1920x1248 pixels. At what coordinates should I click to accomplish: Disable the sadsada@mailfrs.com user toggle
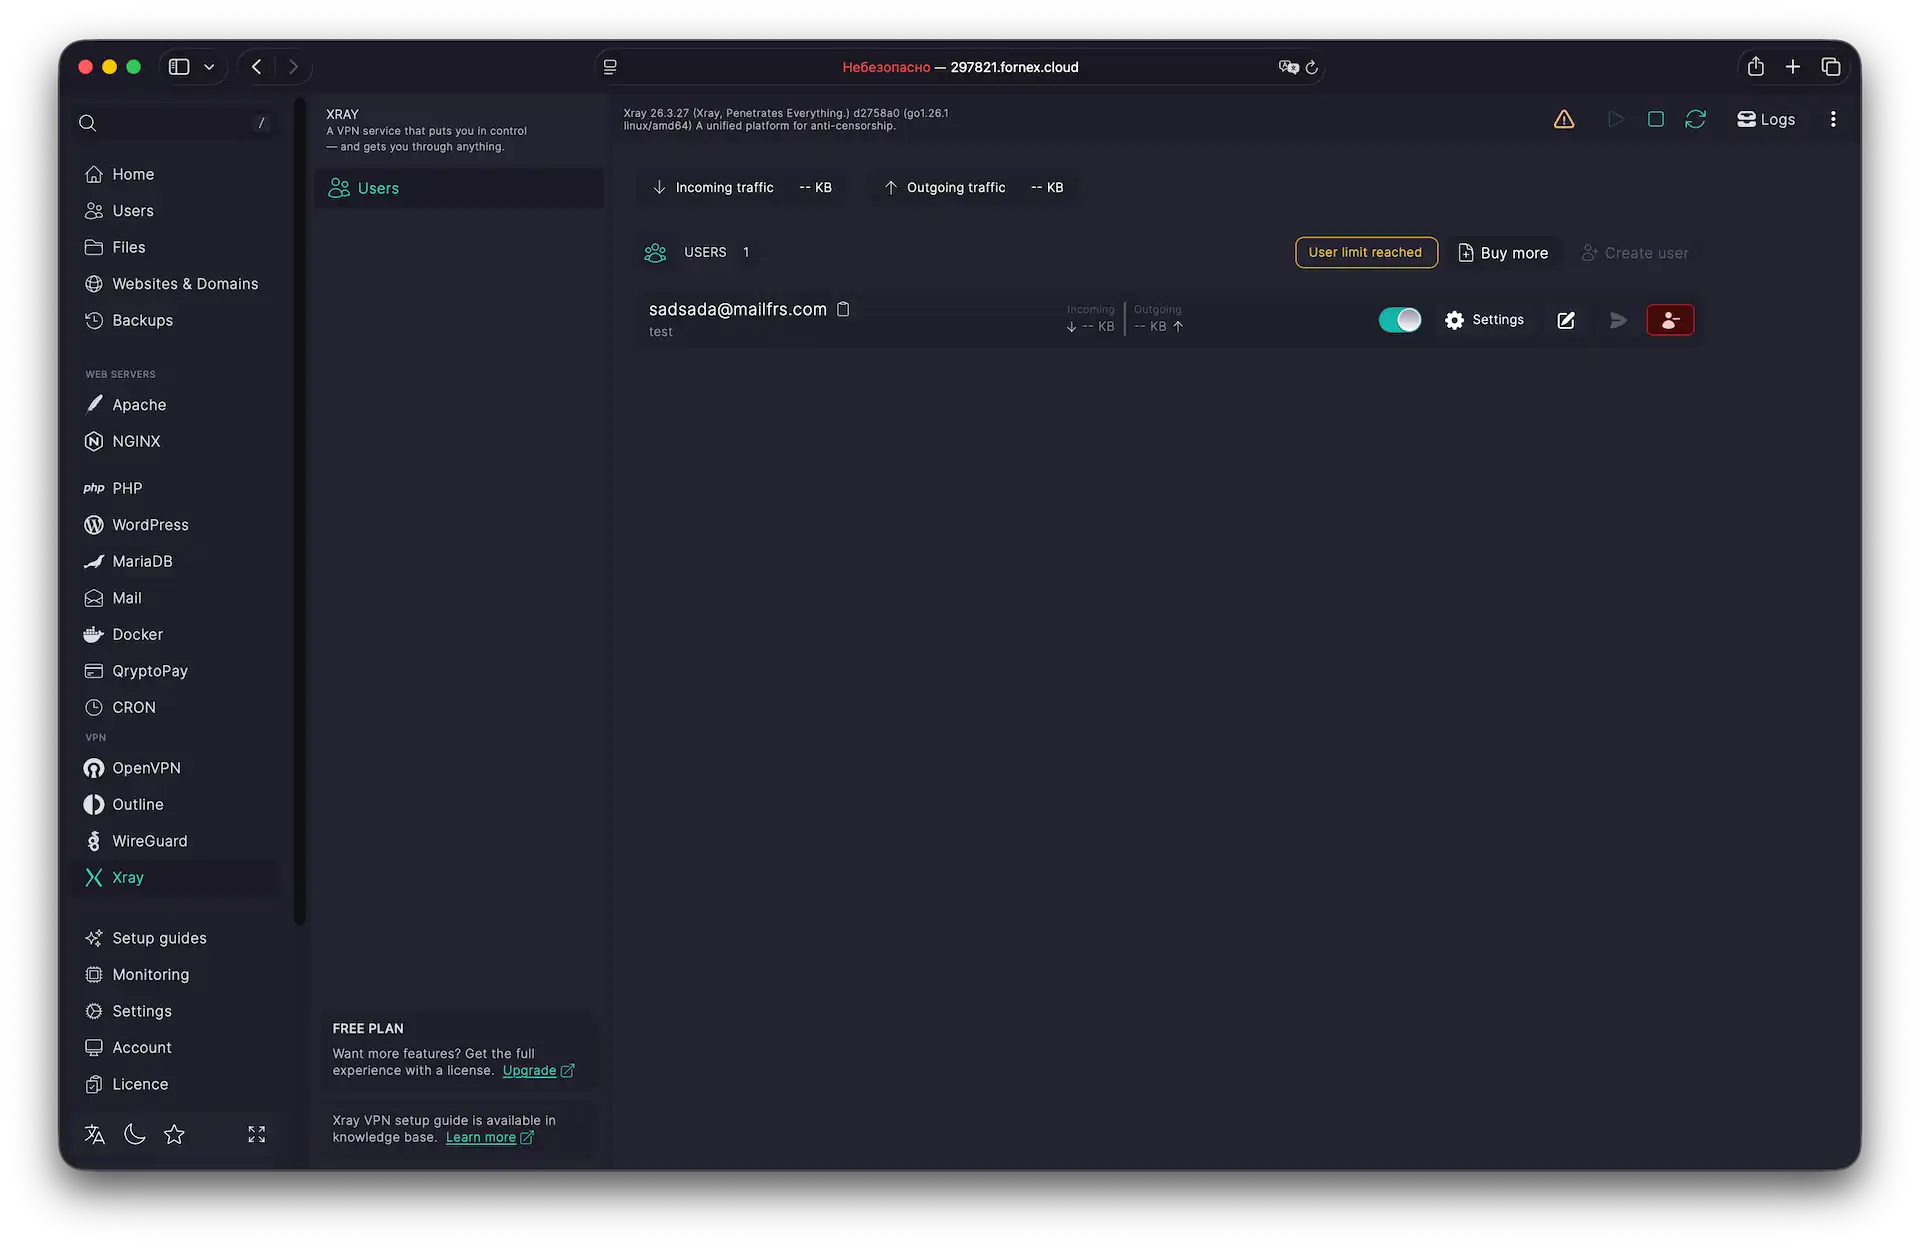pyautogui.click(x=1400, y=320)
